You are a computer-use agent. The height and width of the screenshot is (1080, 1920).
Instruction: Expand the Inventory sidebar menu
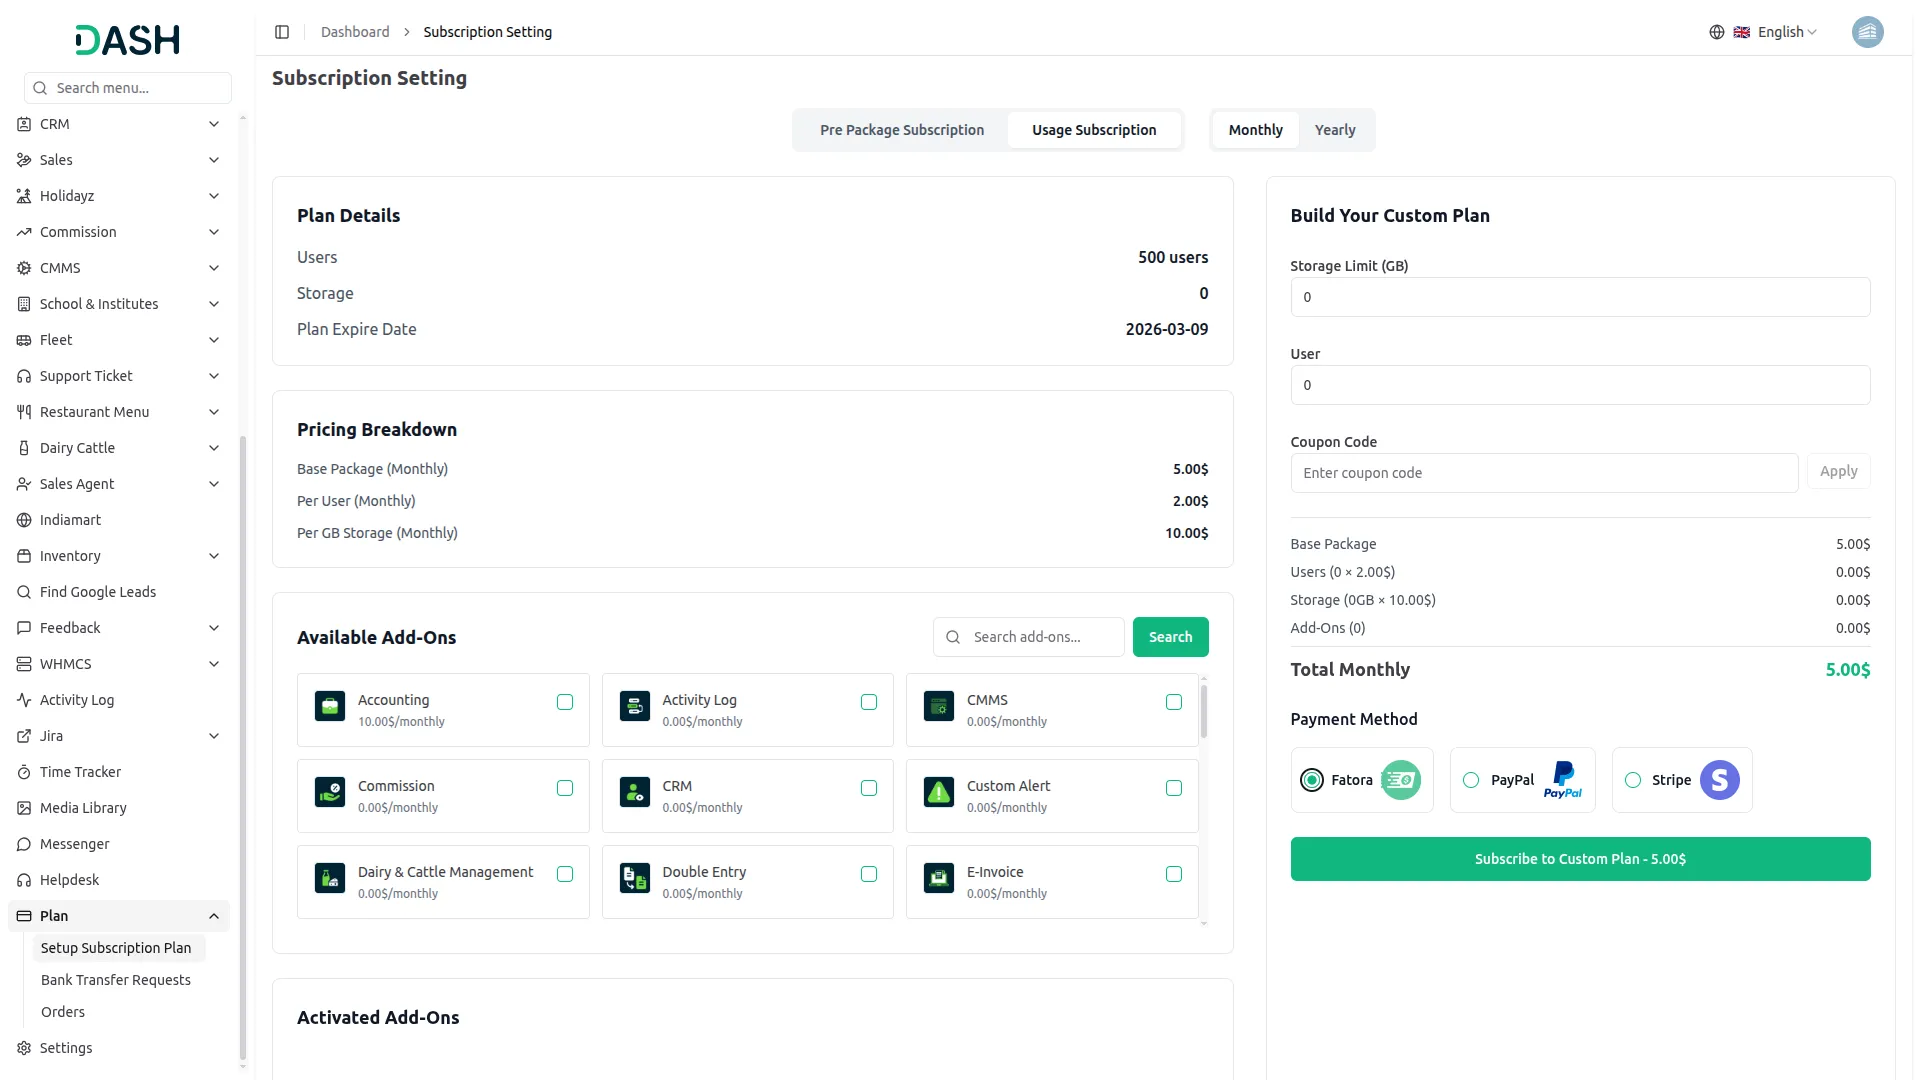click(119, 556)
